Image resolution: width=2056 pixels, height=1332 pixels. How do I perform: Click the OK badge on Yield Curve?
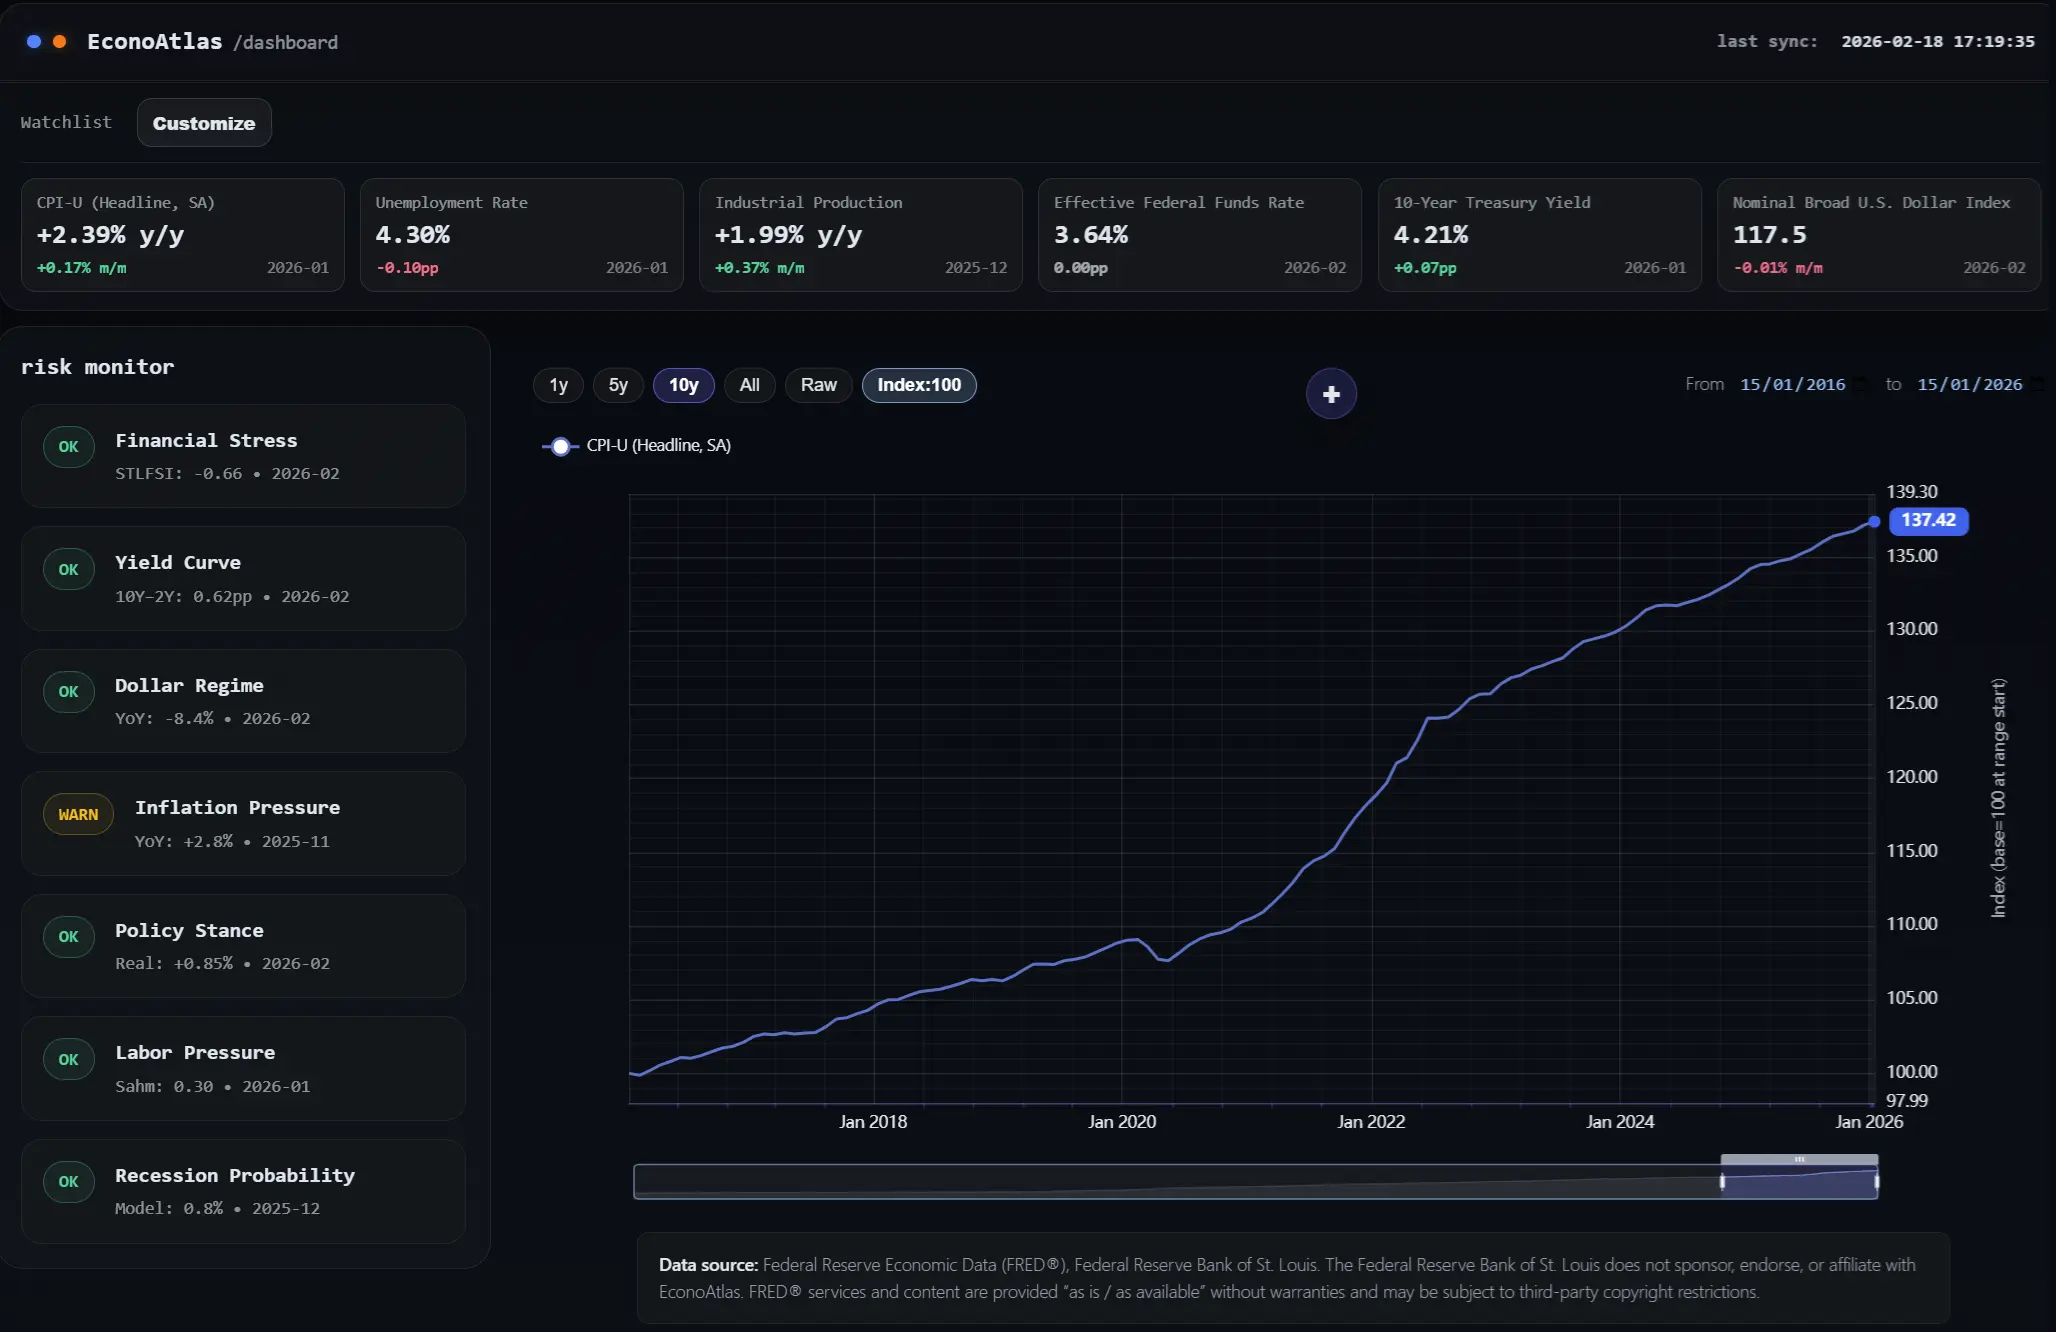68,569
